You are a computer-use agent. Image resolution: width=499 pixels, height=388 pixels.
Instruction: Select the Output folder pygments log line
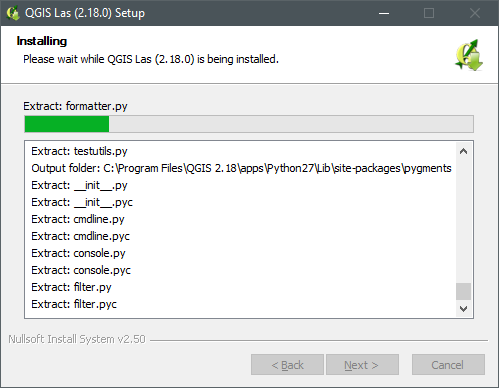coord(241,168)
